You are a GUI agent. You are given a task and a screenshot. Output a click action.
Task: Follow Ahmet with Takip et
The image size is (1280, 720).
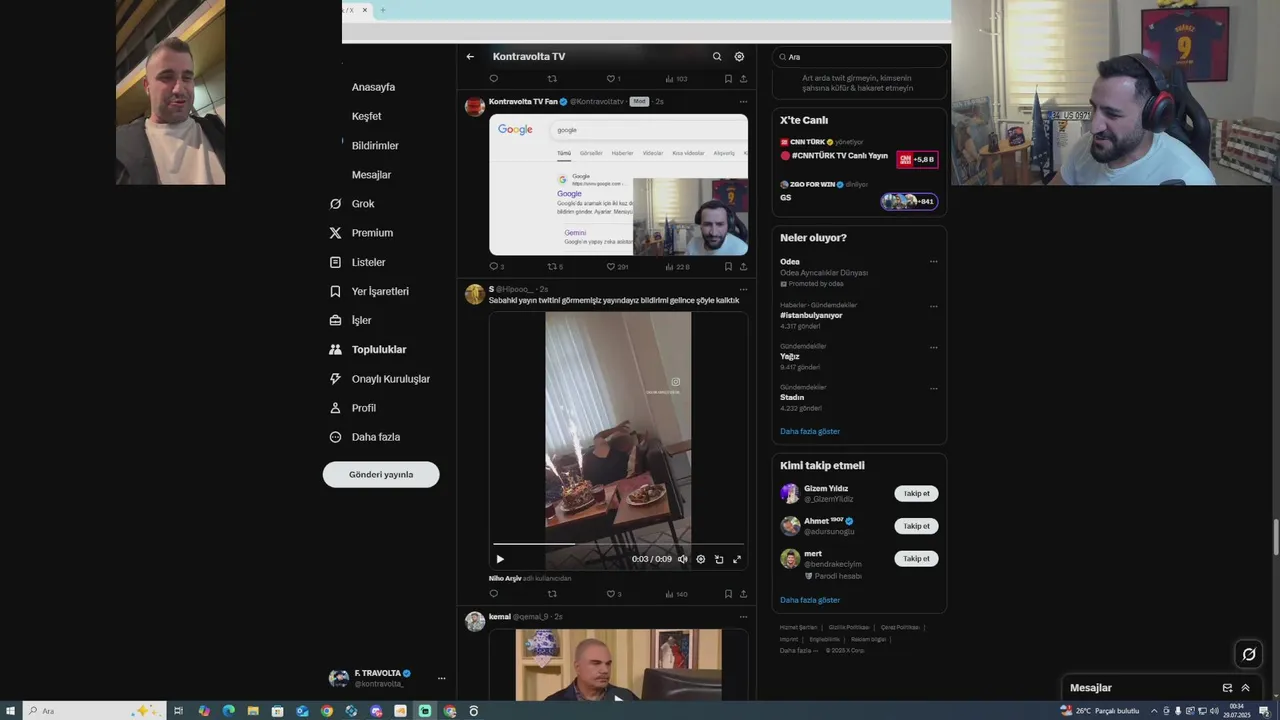point(916,526)
